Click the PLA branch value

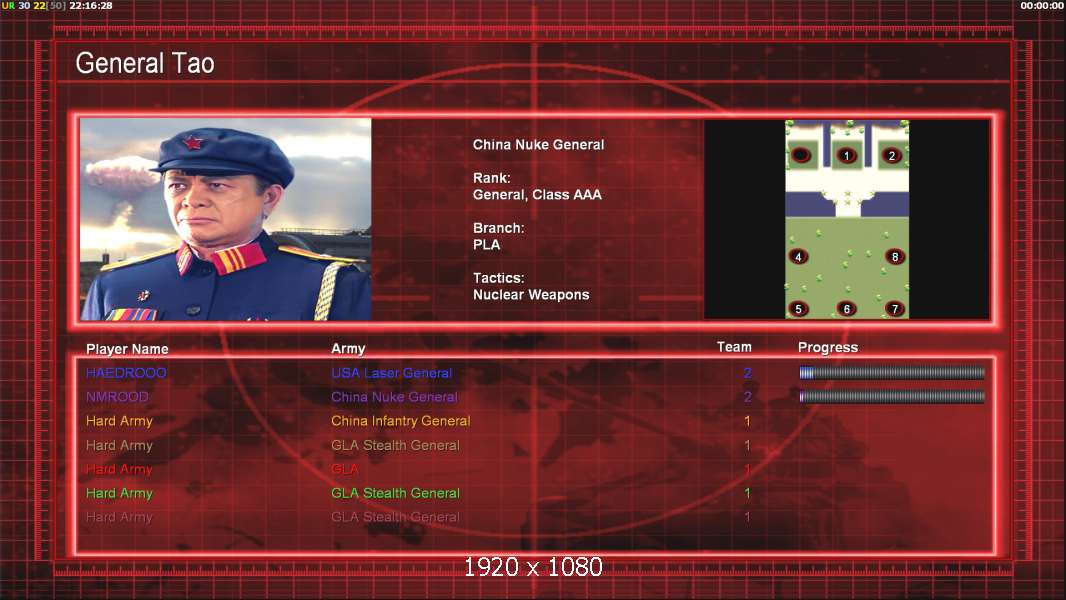(x=486, y=245)
